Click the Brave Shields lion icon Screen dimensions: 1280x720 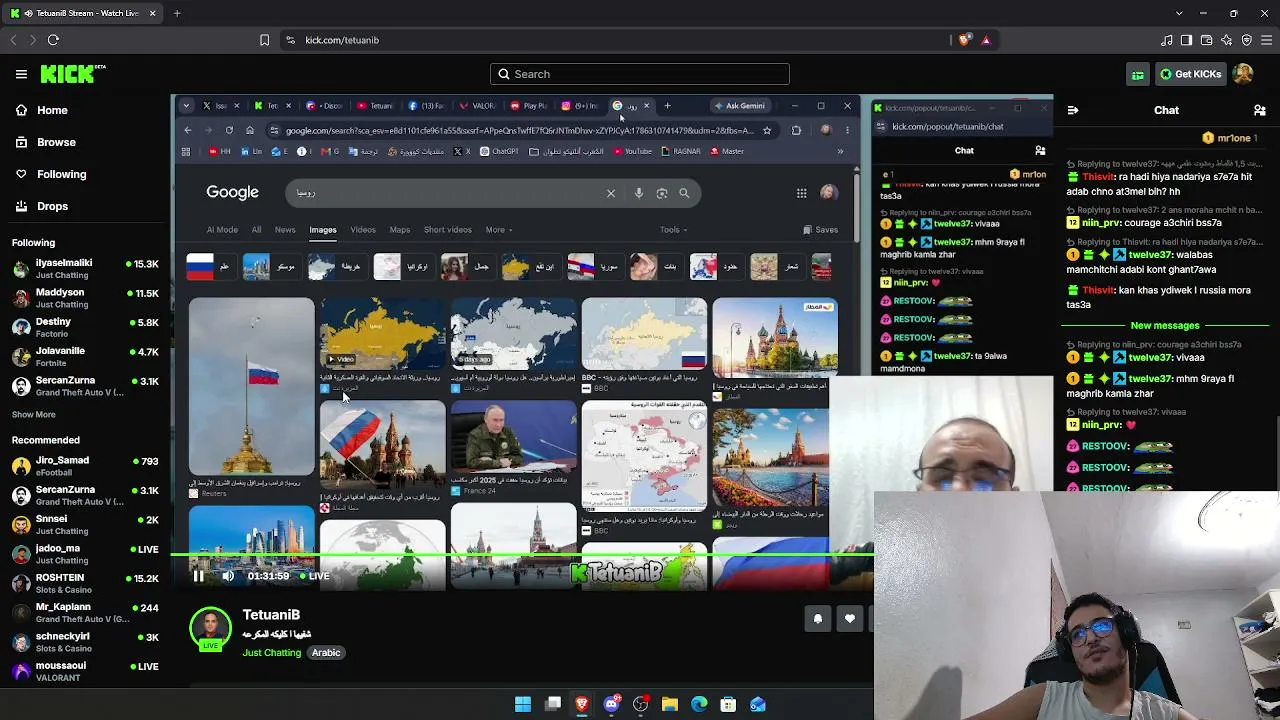click(964, 40)
